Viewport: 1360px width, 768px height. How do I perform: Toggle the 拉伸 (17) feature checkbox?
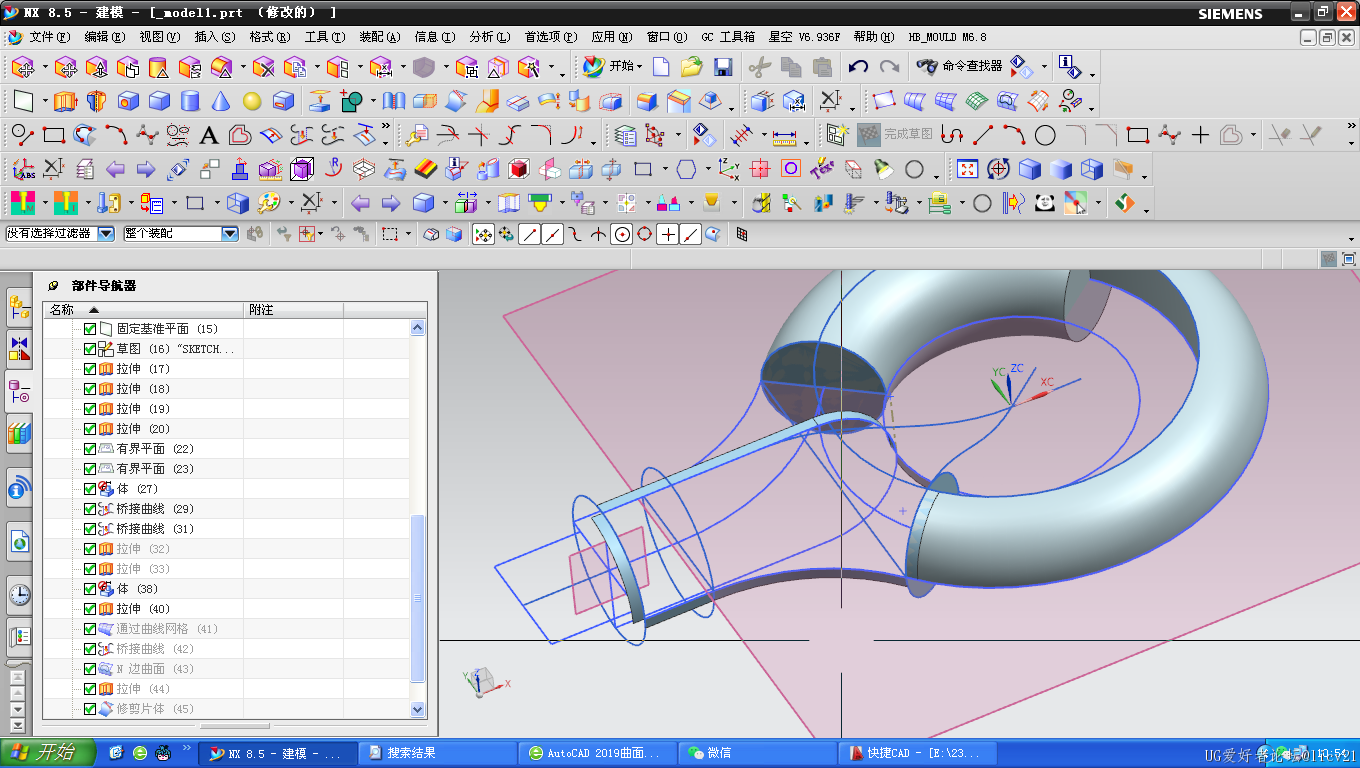point(90,369)
